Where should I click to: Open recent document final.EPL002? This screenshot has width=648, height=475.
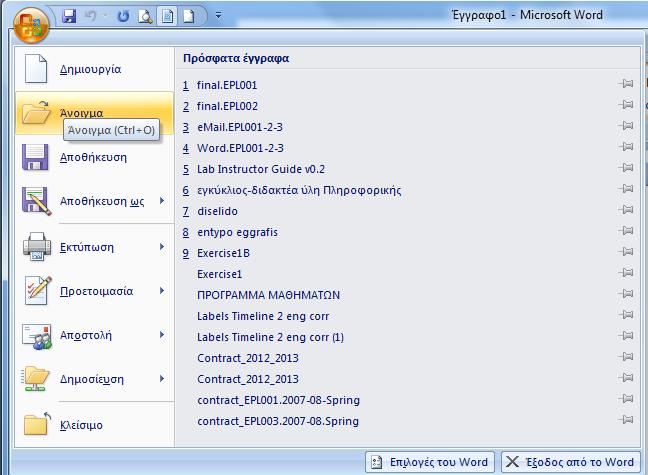[x=227, y=106]
